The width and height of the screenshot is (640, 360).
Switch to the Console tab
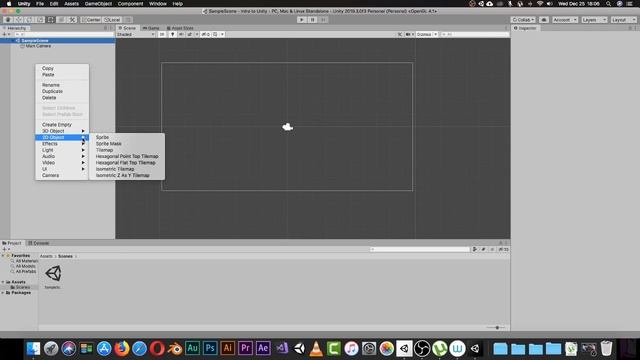click(x=39, y=243)
